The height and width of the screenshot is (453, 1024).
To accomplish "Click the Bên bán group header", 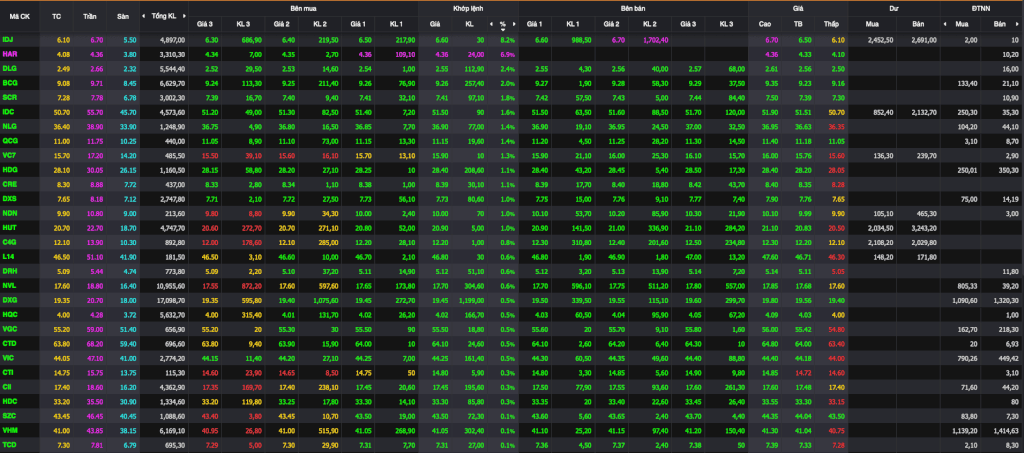I will click(x=633, y=8).
